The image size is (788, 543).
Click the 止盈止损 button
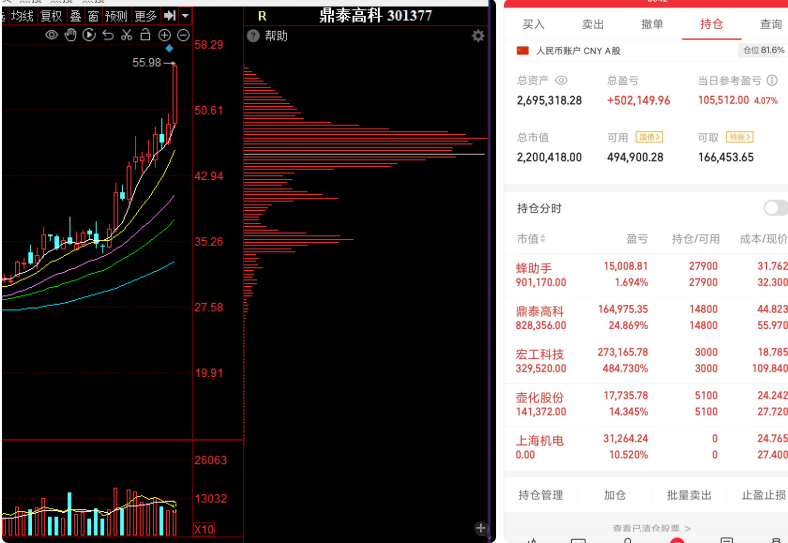(763, 495)
